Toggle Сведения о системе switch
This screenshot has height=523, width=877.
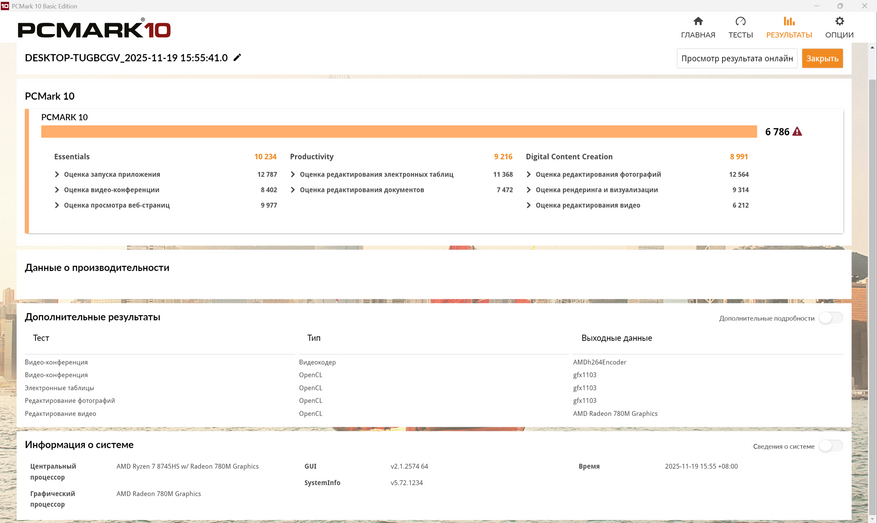831,446
